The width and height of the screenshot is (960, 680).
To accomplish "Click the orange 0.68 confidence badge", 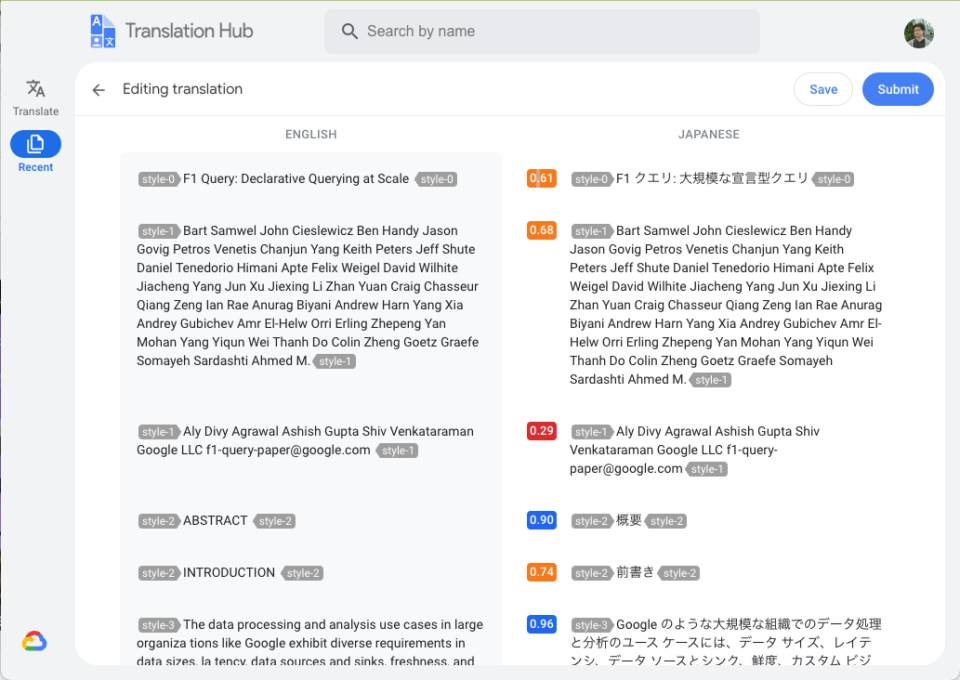I will tap(541, 230).
